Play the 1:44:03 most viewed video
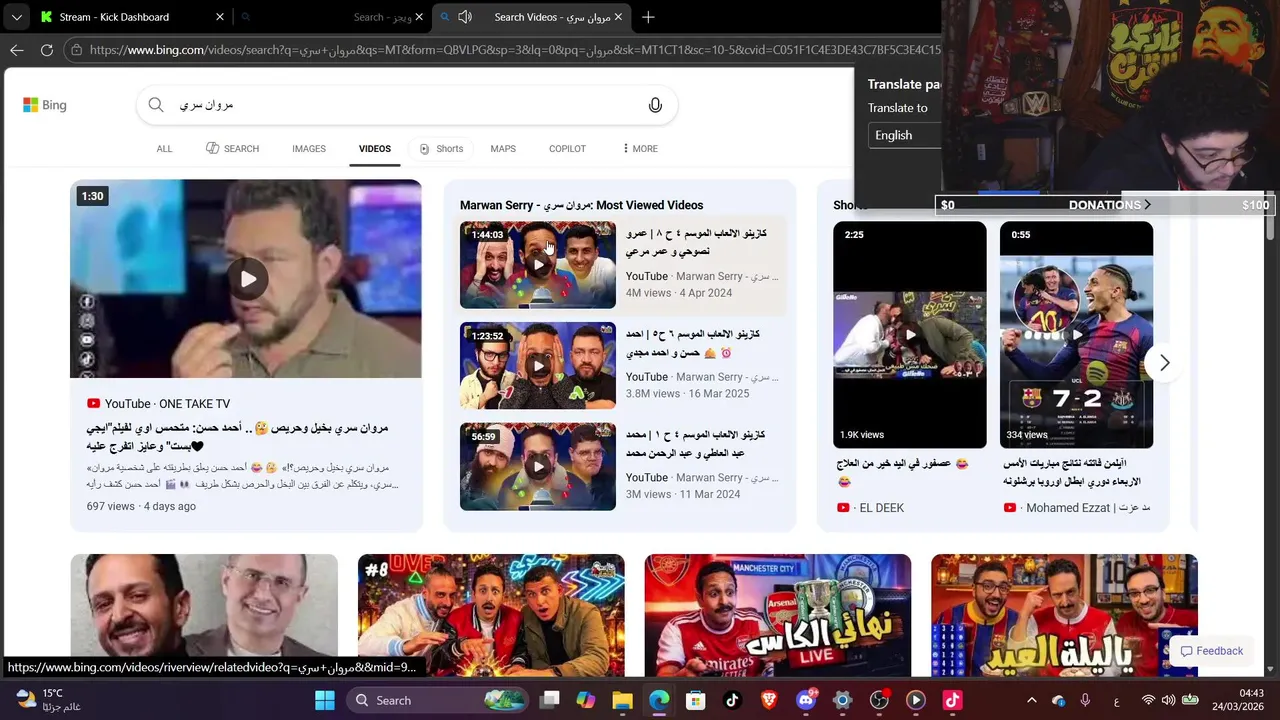 coord(538,265)
